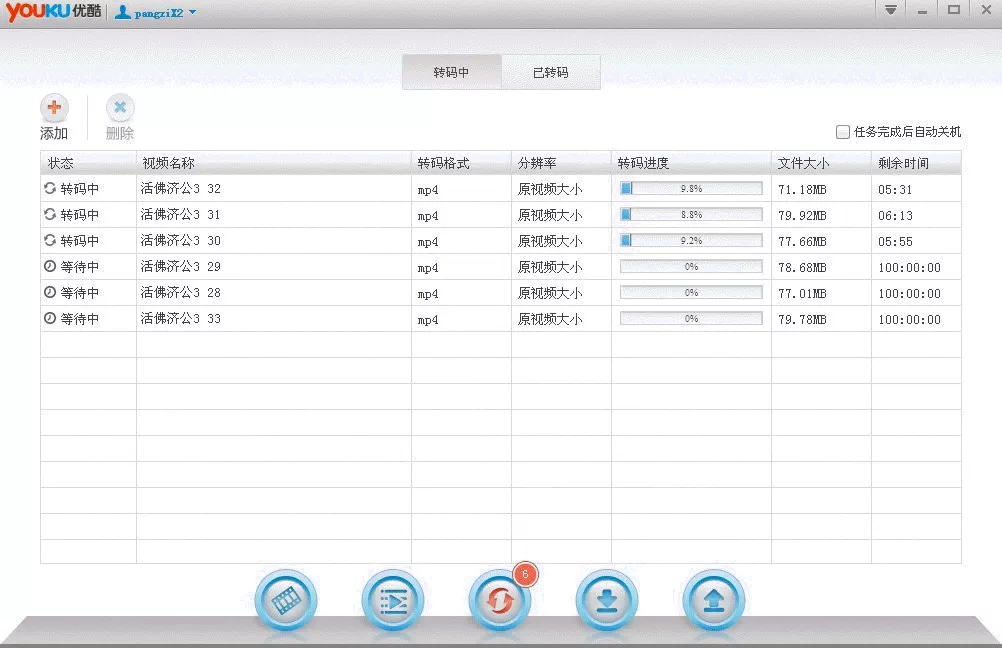Image resolution: width=1002 pixels, height=648 pixels.
Task: Click the spinning status icon for 活佛济公3 32
Action: pyautogui.click(x=50, y=189)
